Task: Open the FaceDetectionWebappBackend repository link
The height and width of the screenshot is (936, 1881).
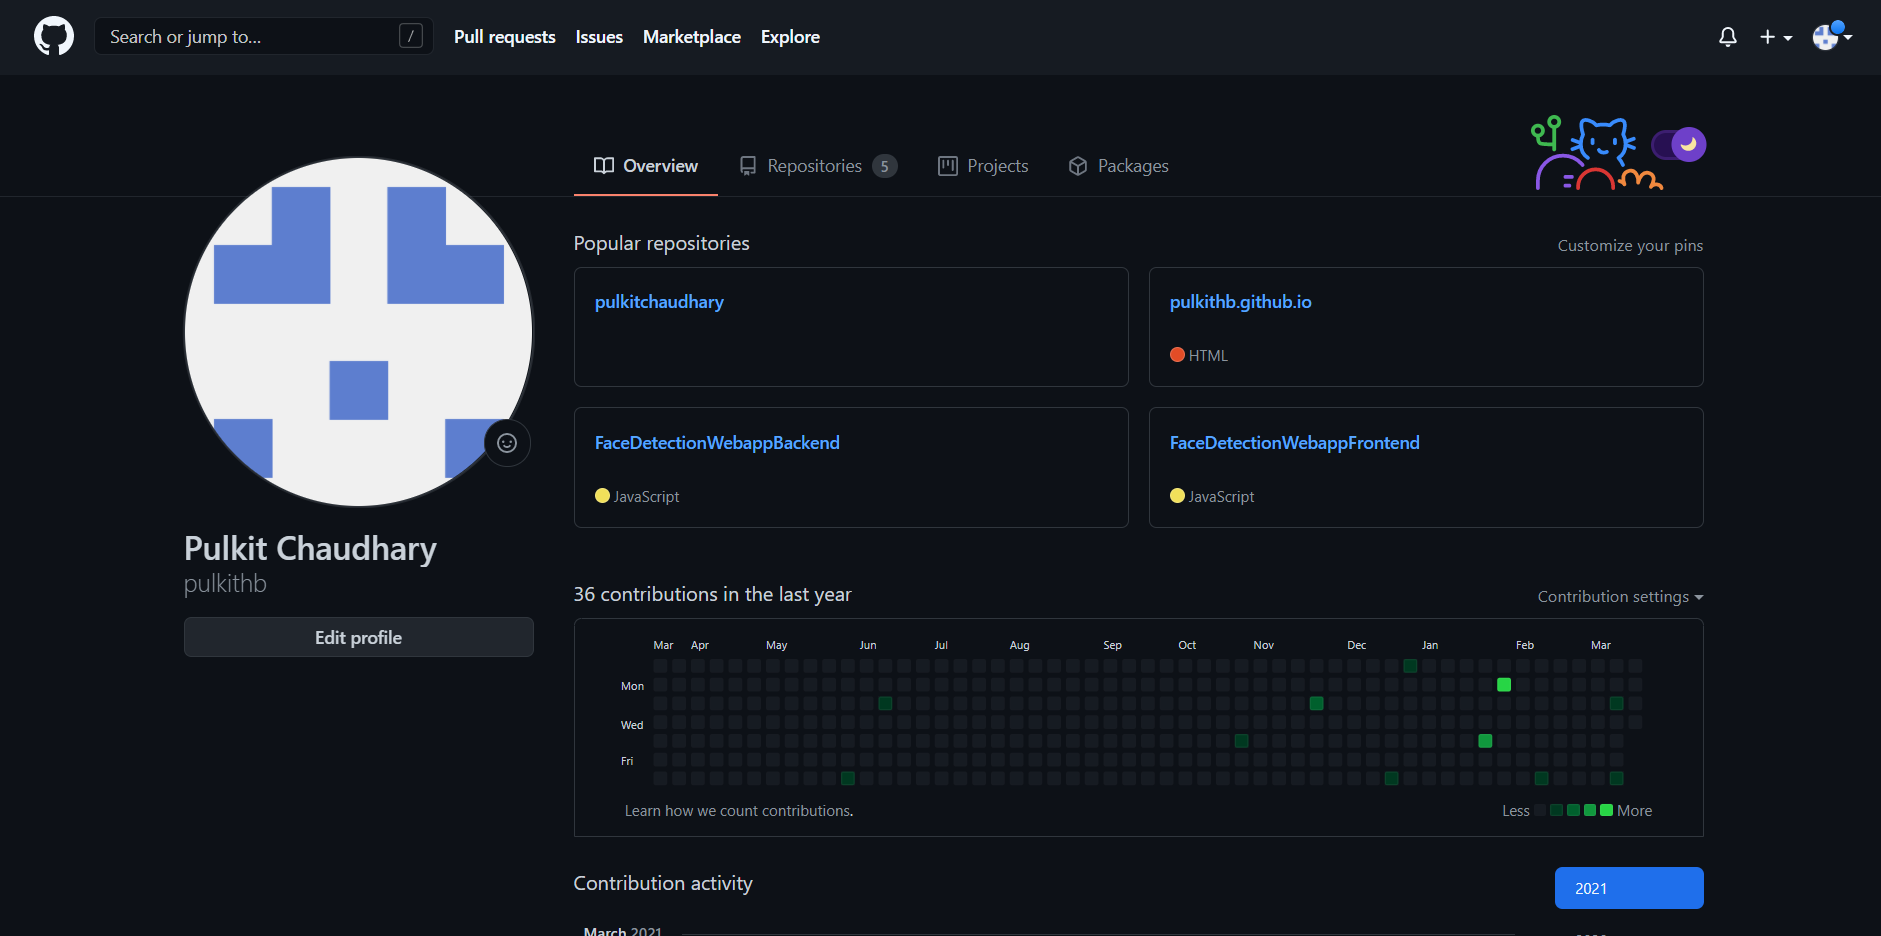Action: [717, 443]
